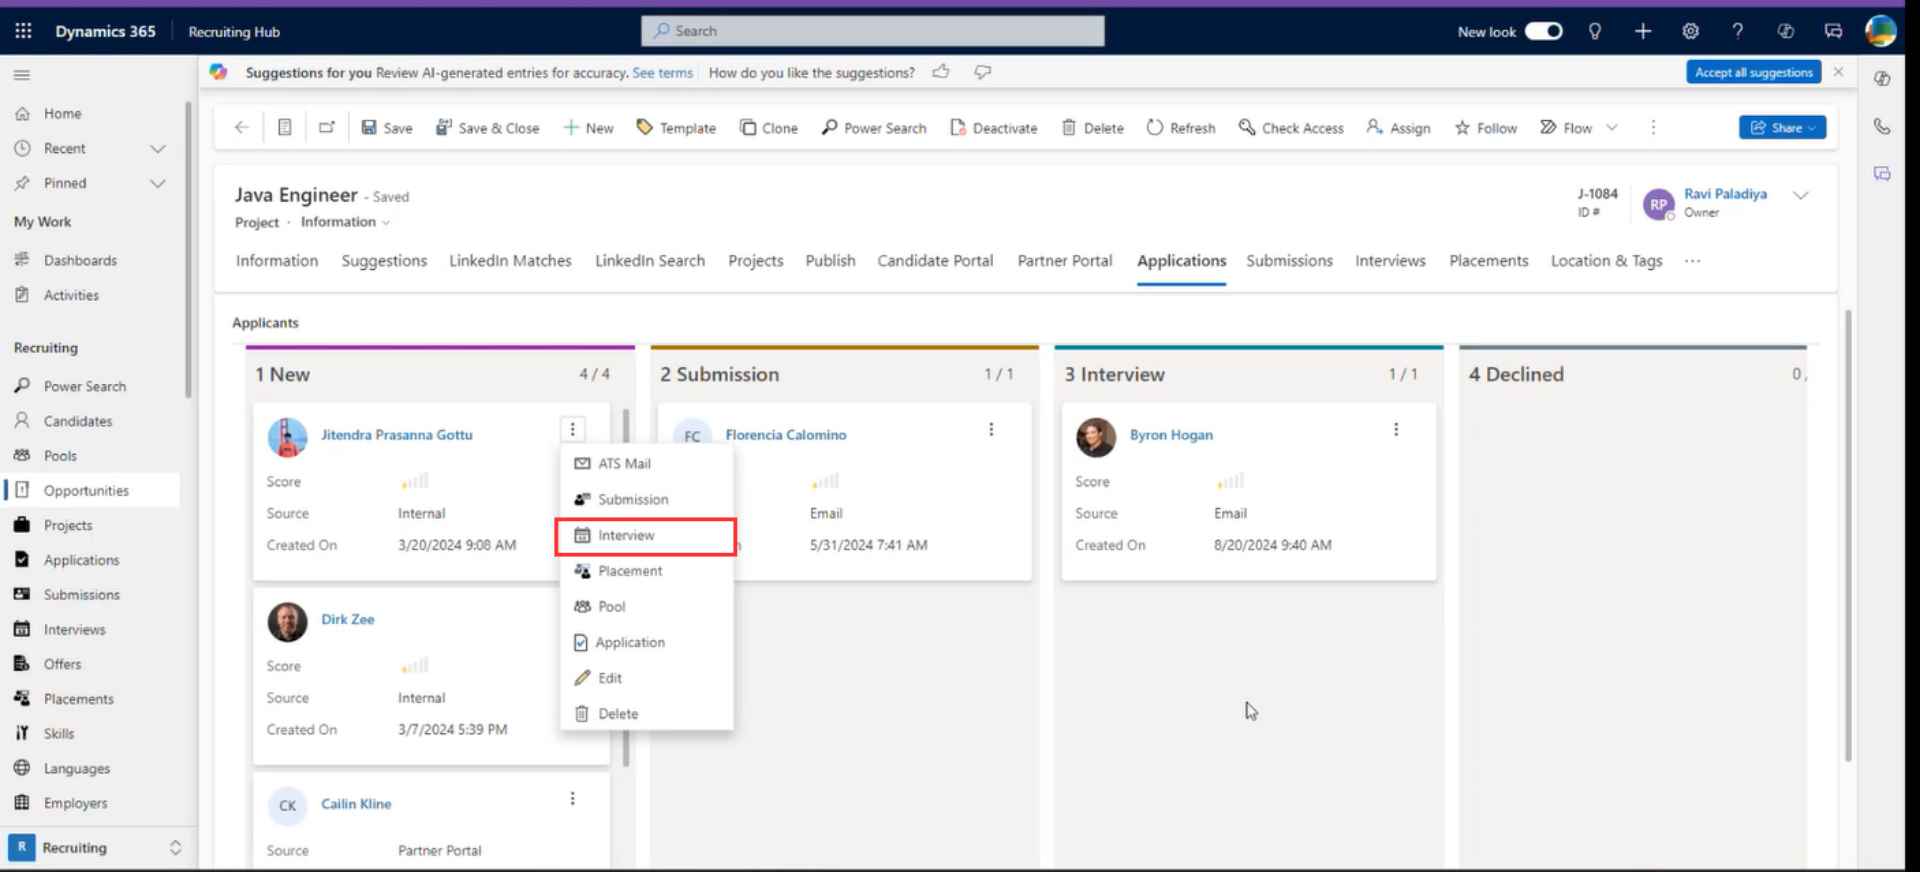The width and height of the screenshot is (1920, 872).
Task: Switch to the Suggestions tab
Action: 384,261
